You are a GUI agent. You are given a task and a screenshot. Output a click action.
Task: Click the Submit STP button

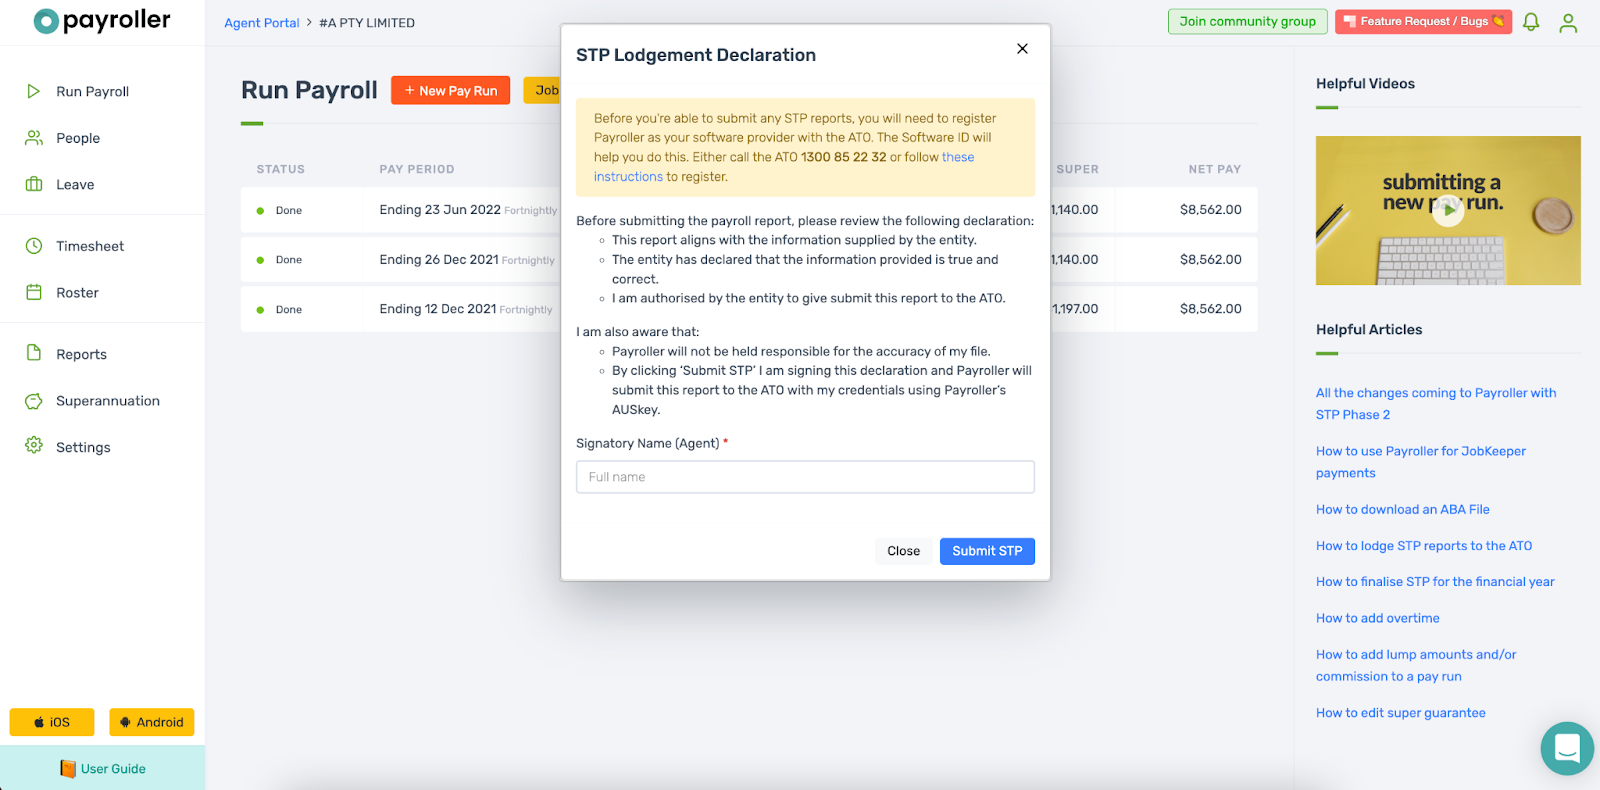pos(987,551)
